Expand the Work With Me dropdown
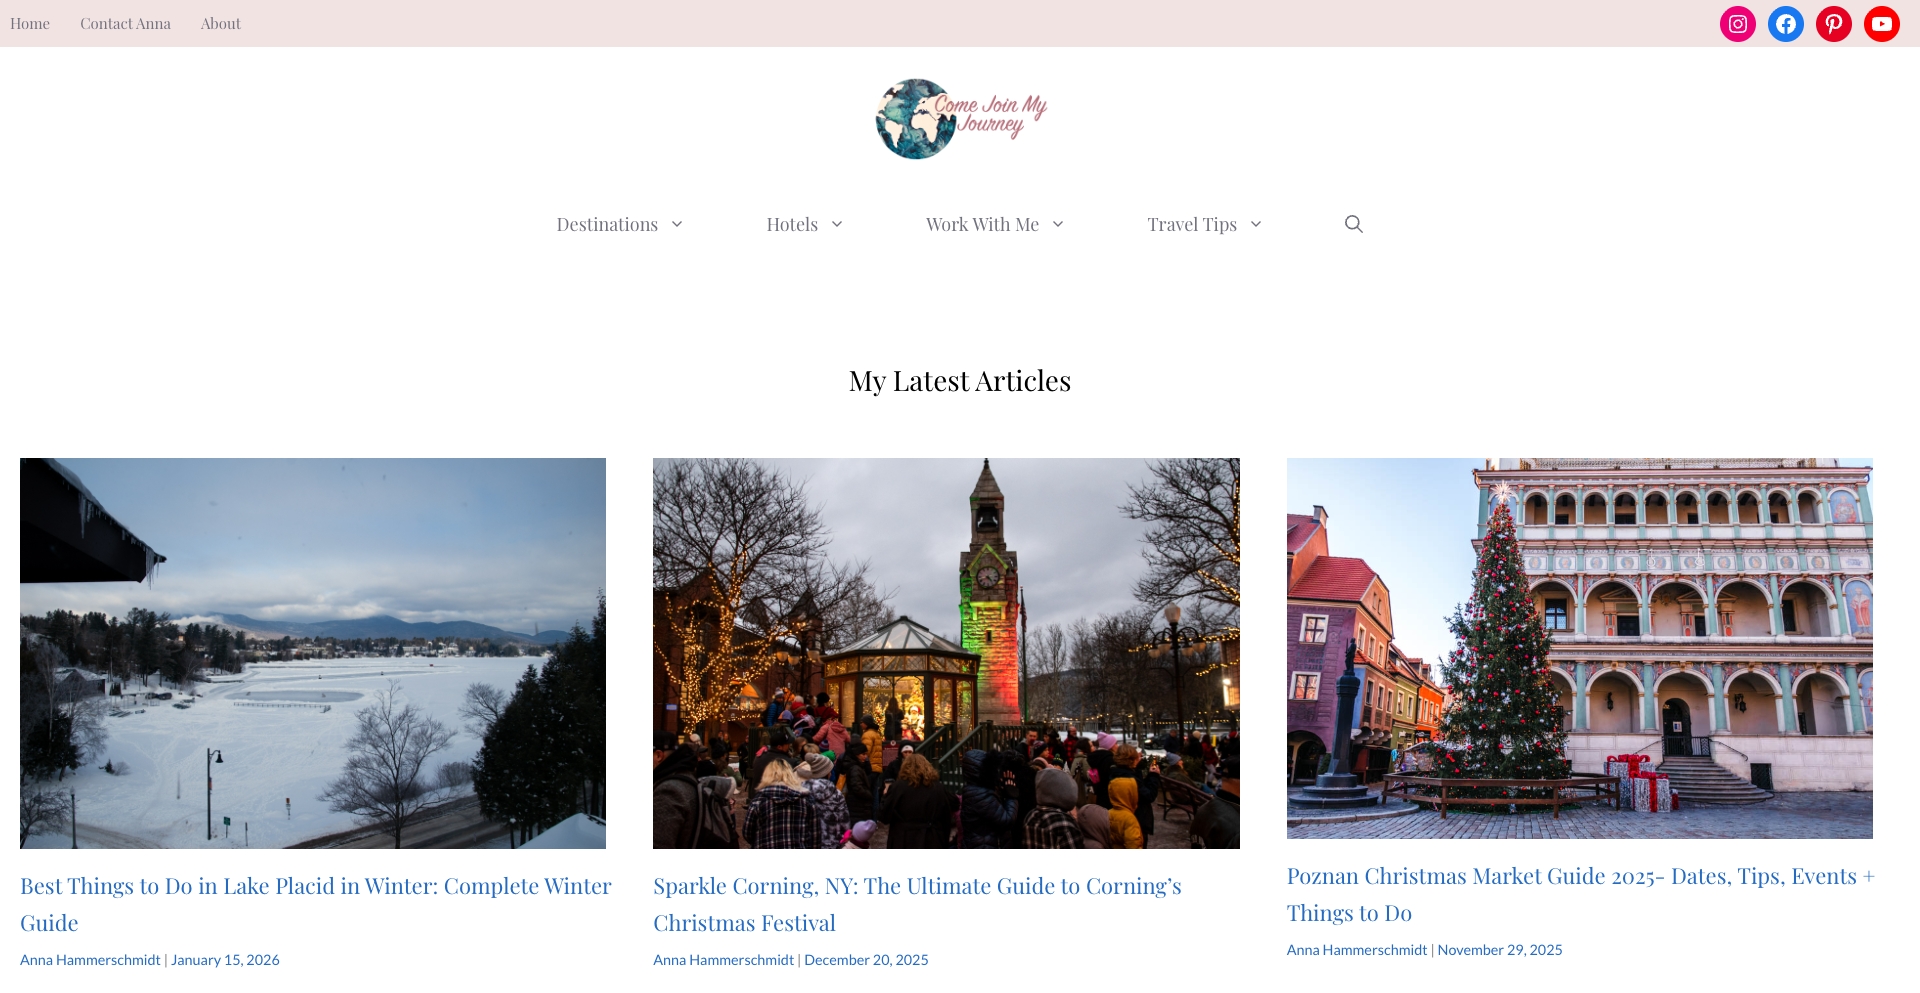 [993, 224]
